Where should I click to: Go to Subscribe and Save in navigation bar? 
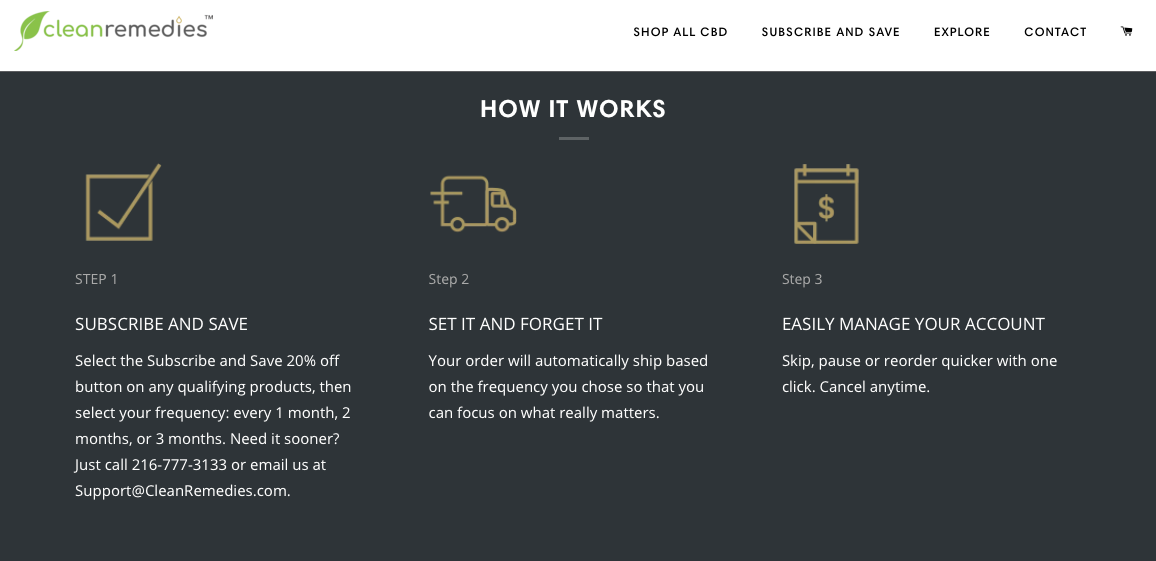830,32
